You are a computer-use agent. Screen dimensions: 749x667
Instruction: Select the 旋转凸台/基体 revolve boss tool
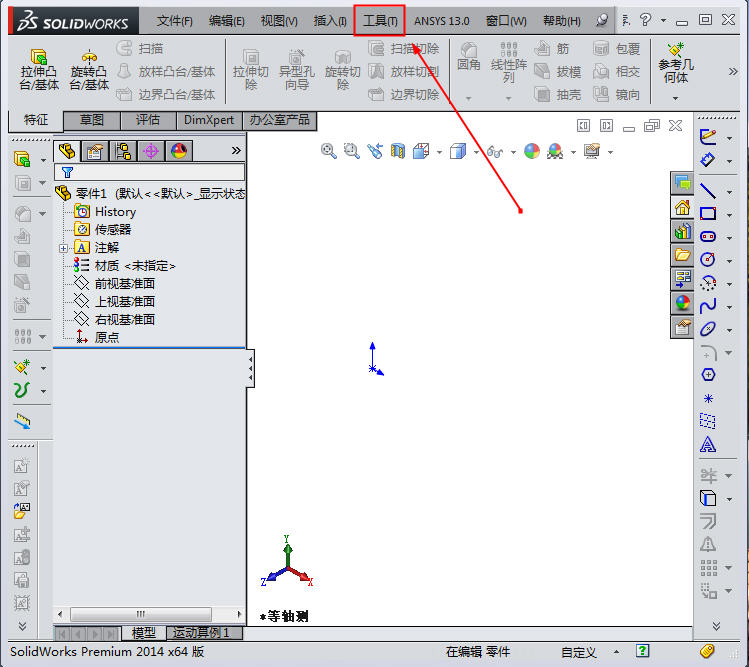pos(89,70)
